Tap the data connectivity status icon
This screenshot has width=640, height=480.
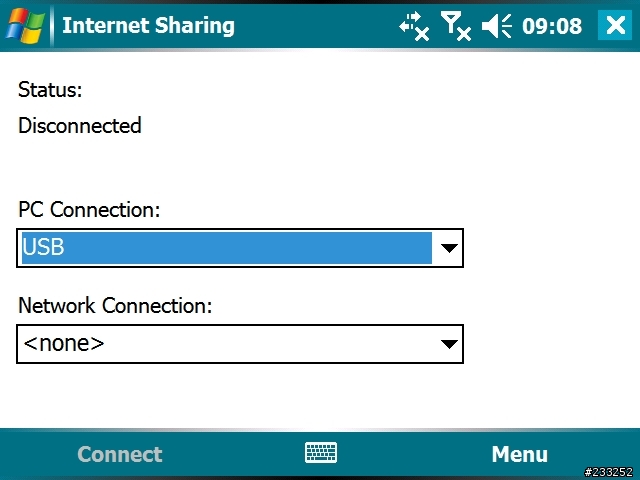pyautogui.click(x=414, y=26)
